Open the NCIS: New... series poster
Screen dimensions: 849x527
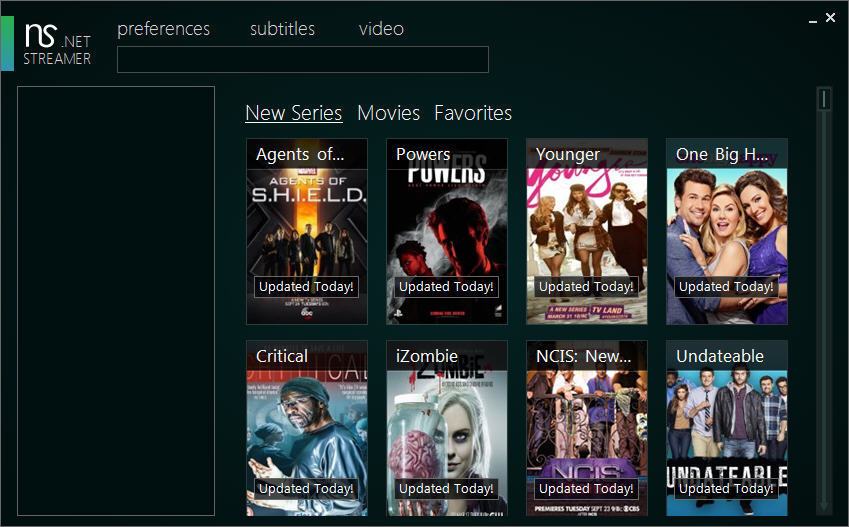(x=587, y=428)
